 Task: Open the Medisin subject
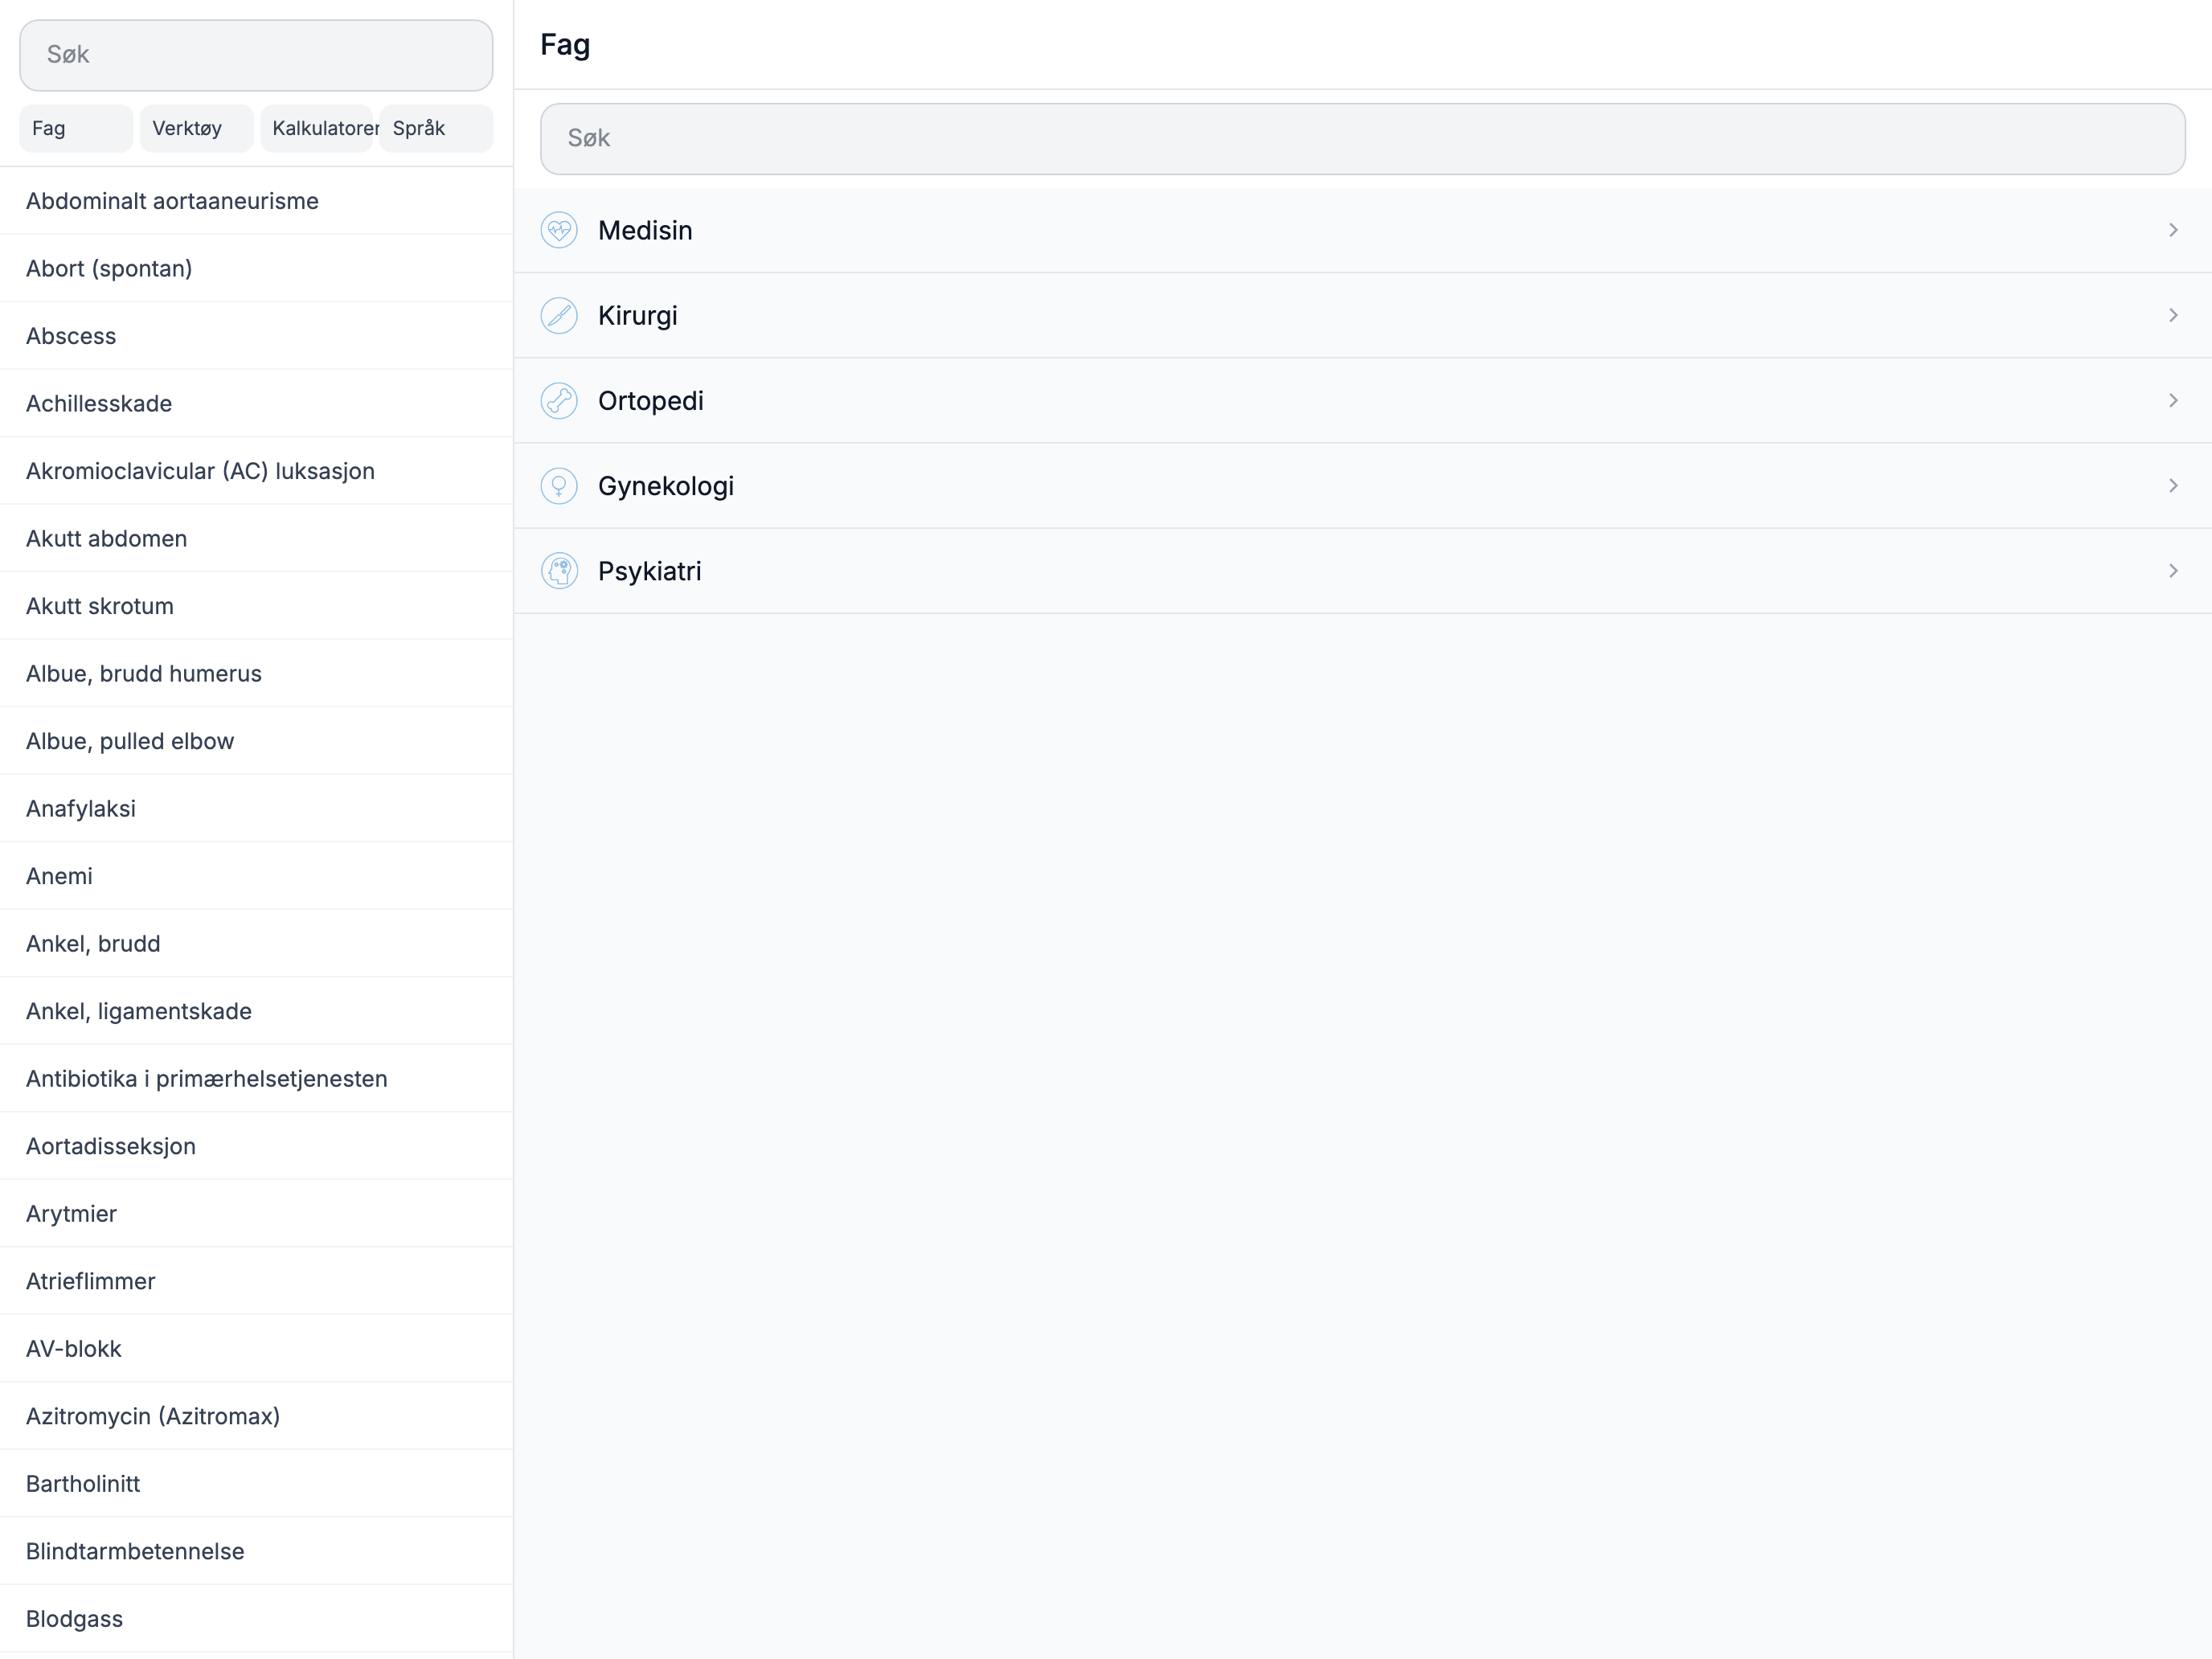click(1362, 230)
